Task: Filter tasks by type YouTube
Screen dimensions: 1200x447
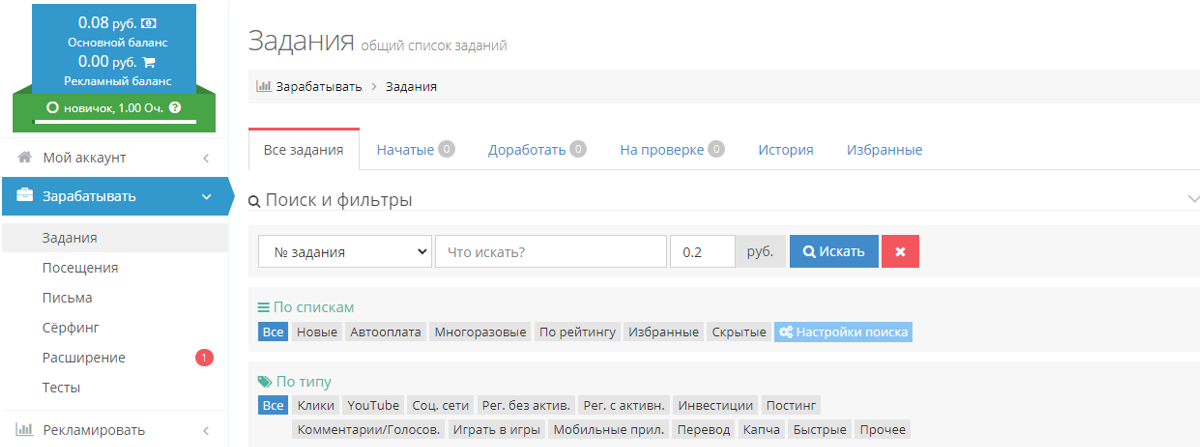Action: 373,405
